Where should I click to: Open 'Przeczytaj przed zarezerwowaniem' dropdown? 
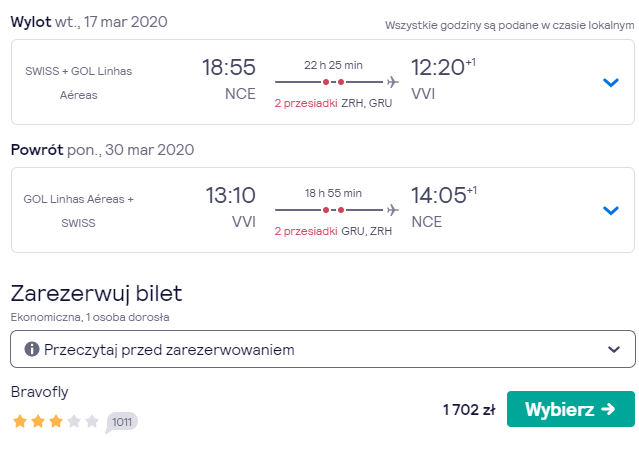click(323, 349)
